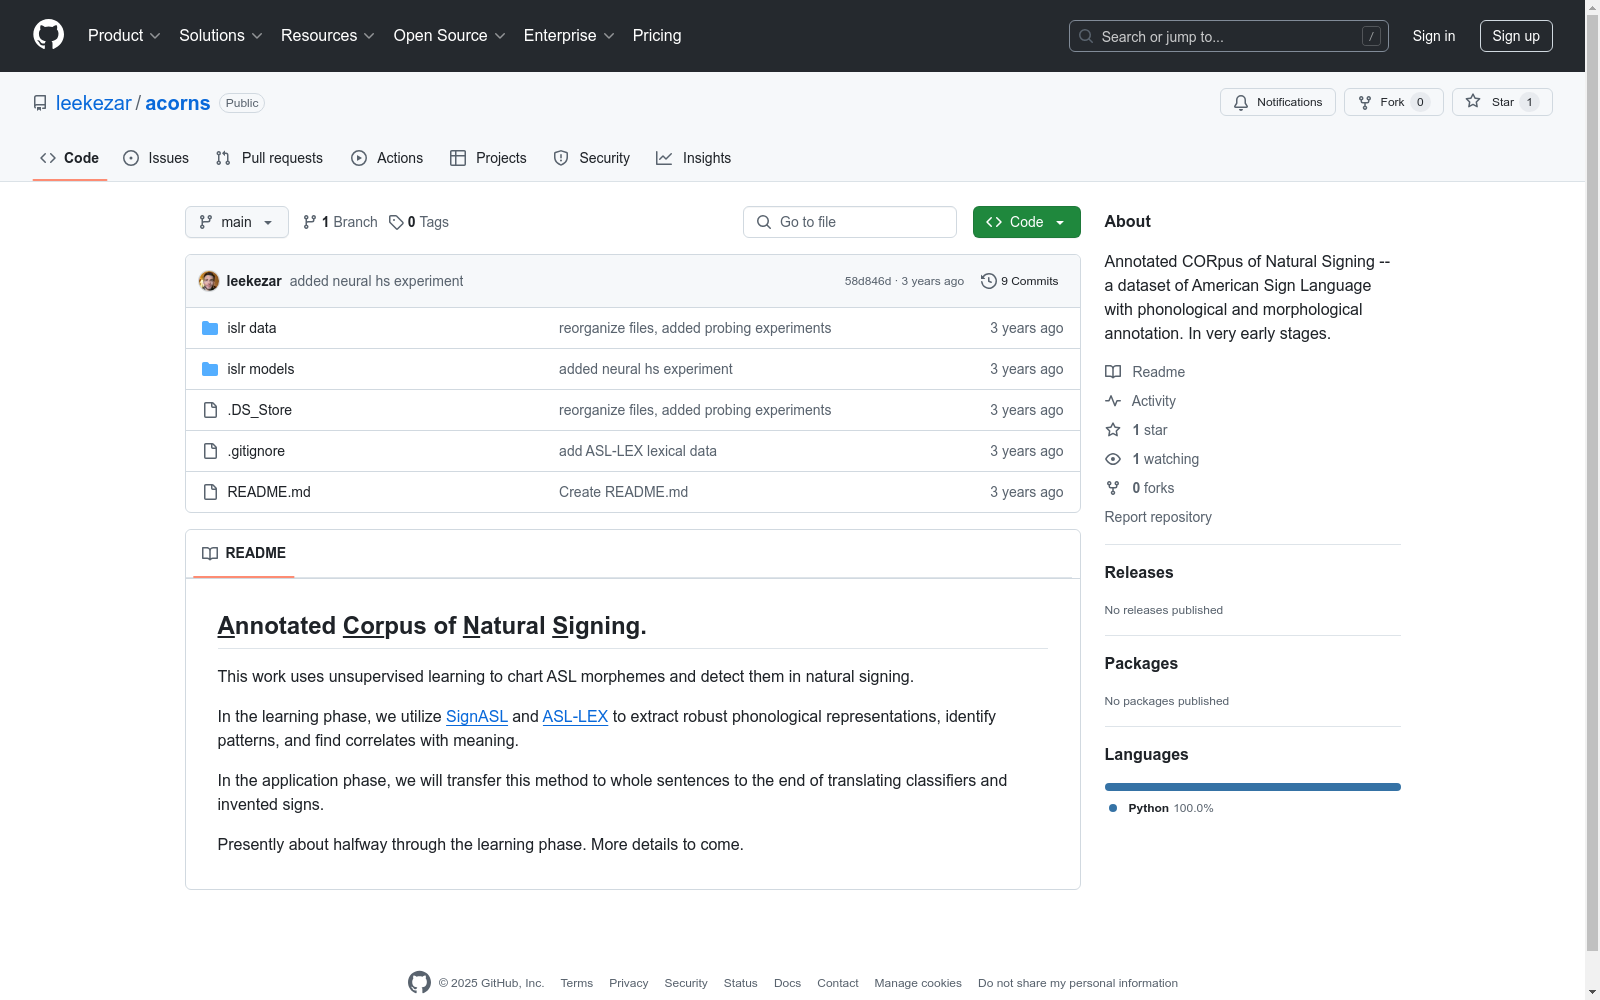The height and width of the screenshot is (1000, 1600).
Task: Click the islr data folder icon
Action: (x=210, y=328)
